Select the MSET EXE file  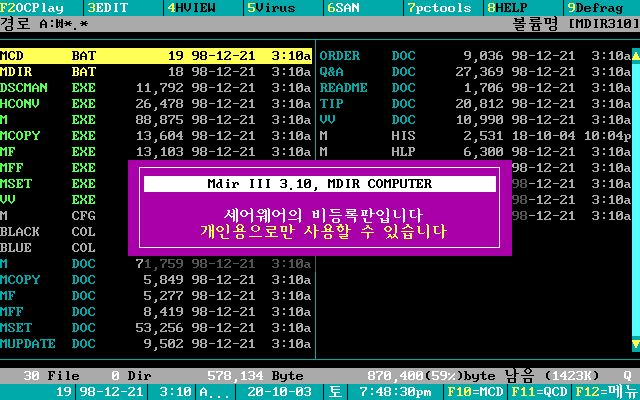pyautogui.click(x=64, y=184)
